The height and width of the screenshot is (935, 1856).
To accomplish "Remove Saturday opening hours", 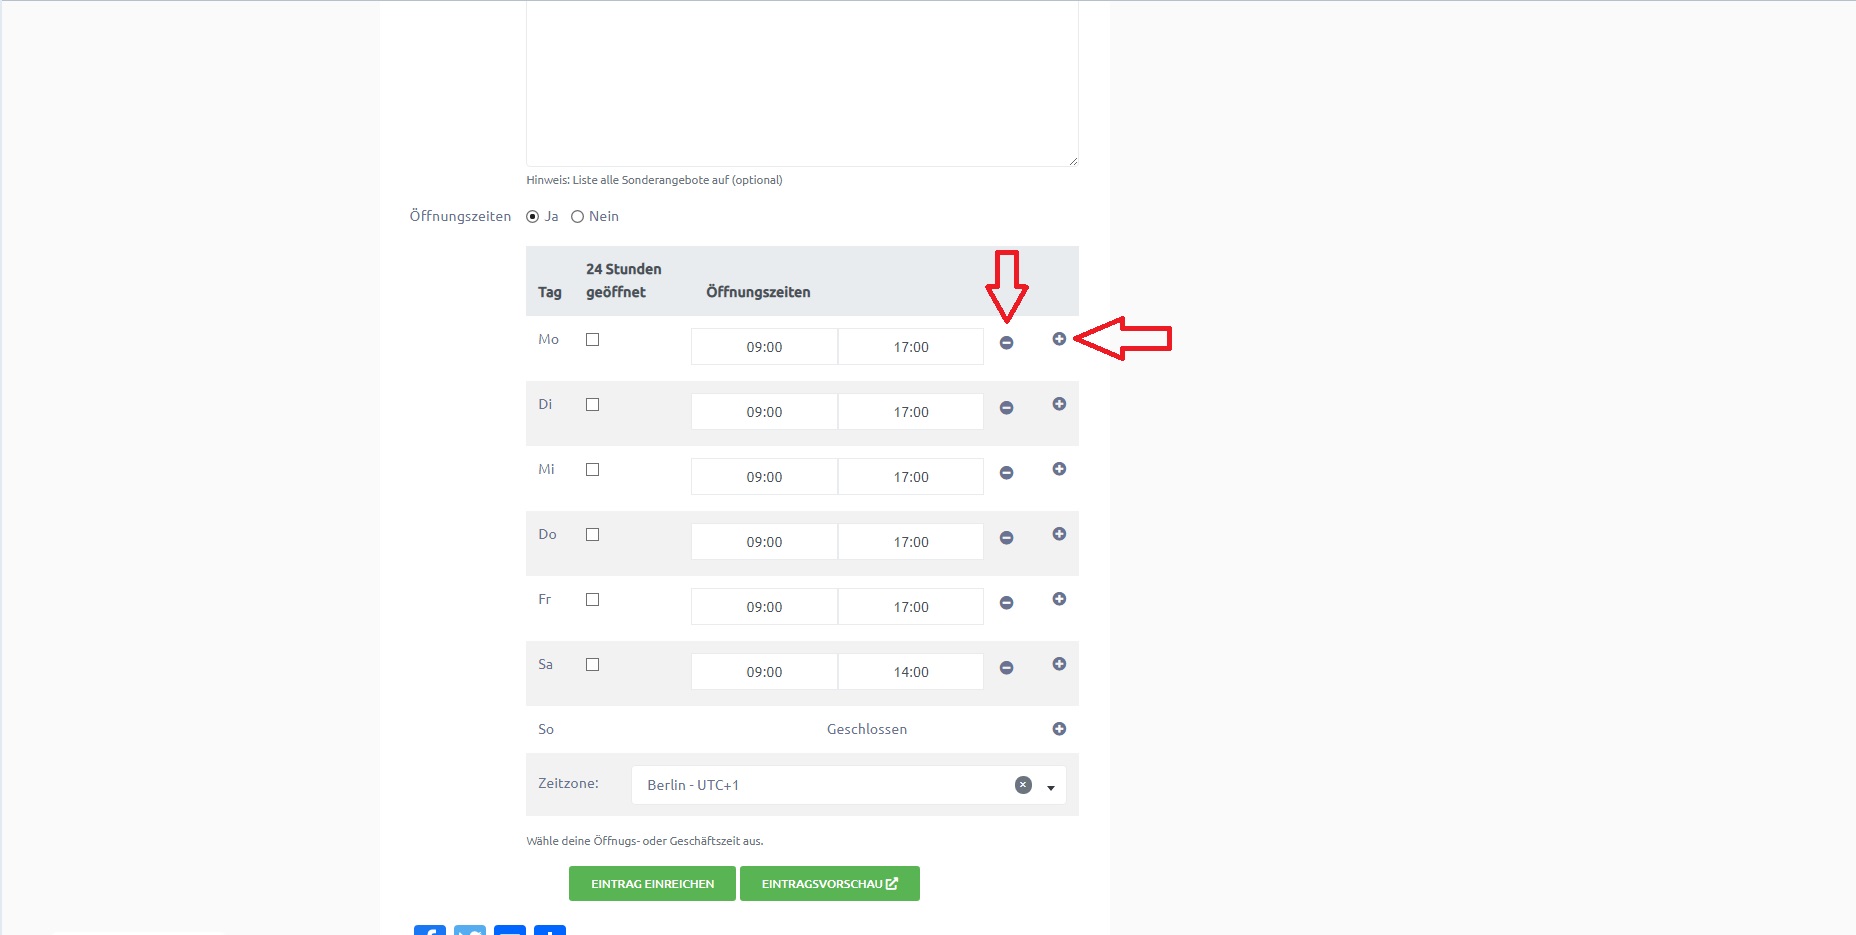I will tap(1006, 668).
